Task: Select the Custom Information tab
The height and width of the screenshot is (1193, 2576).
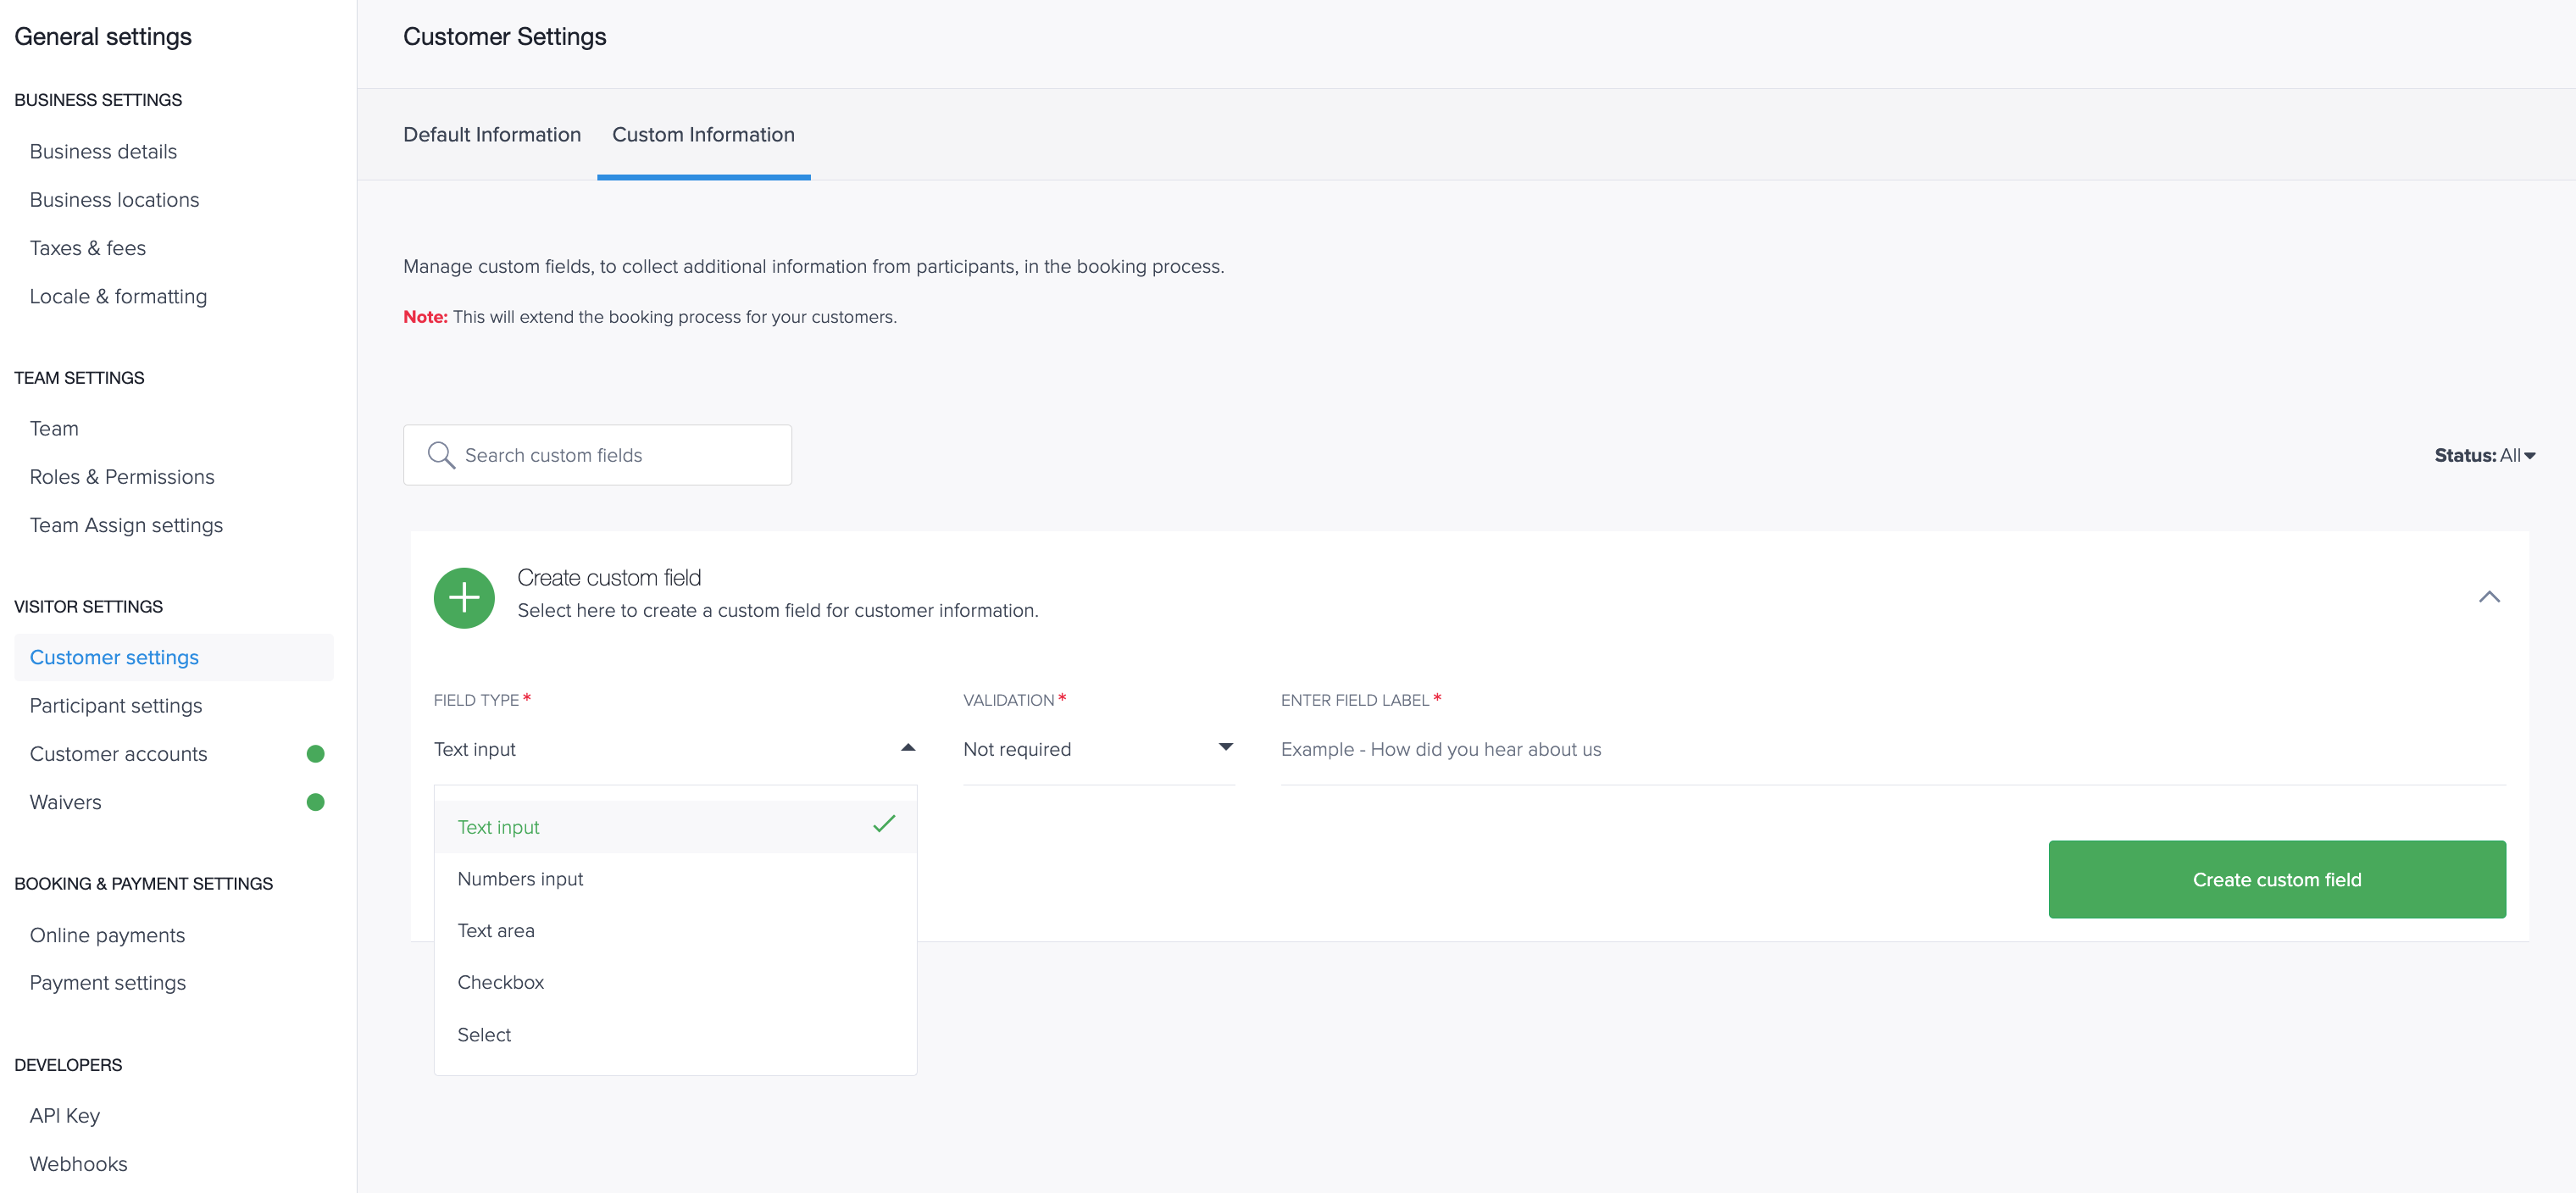Action: pyautogui.click(x=703, y=135)
